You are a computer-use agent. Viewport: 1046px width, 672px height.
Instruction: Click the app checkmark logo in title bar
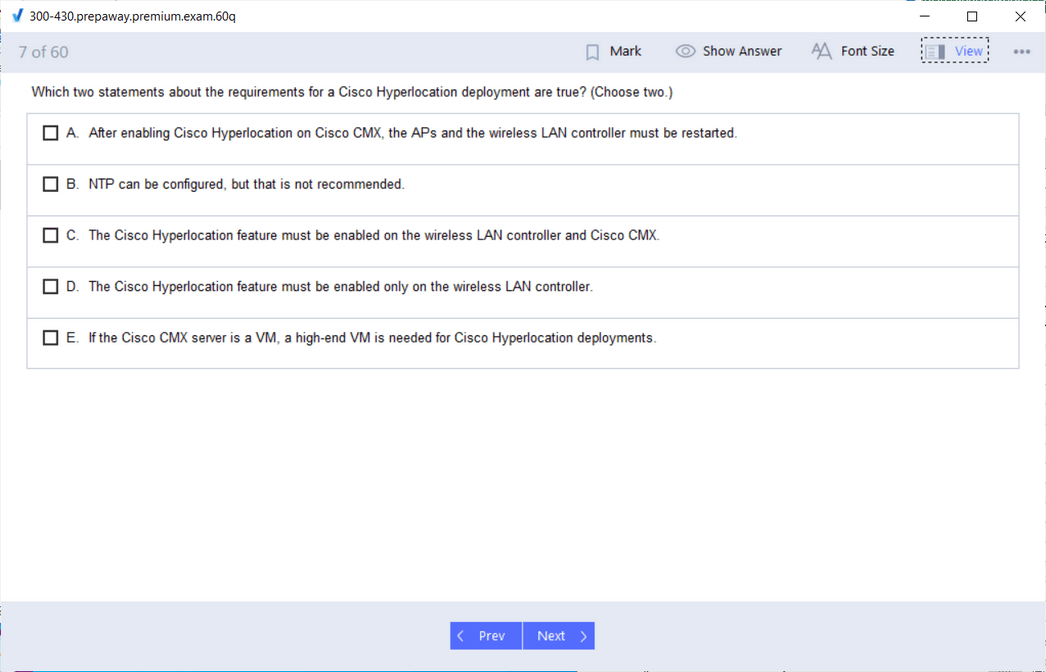coord(18,16)
